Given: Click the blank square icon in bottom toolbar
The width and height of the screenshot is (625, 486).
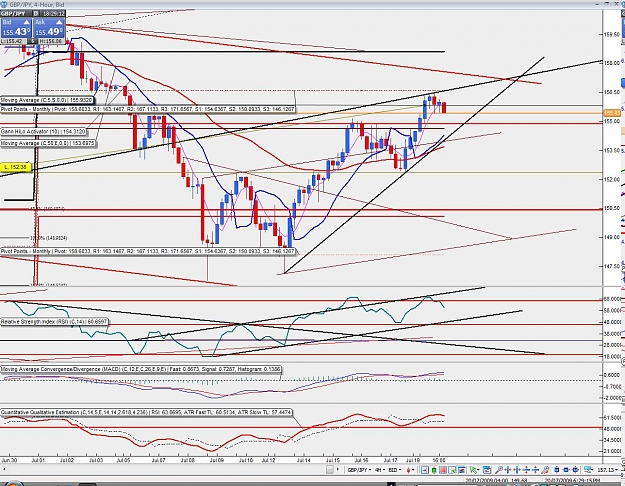Looking at the screenshot, I should [330, 470].
